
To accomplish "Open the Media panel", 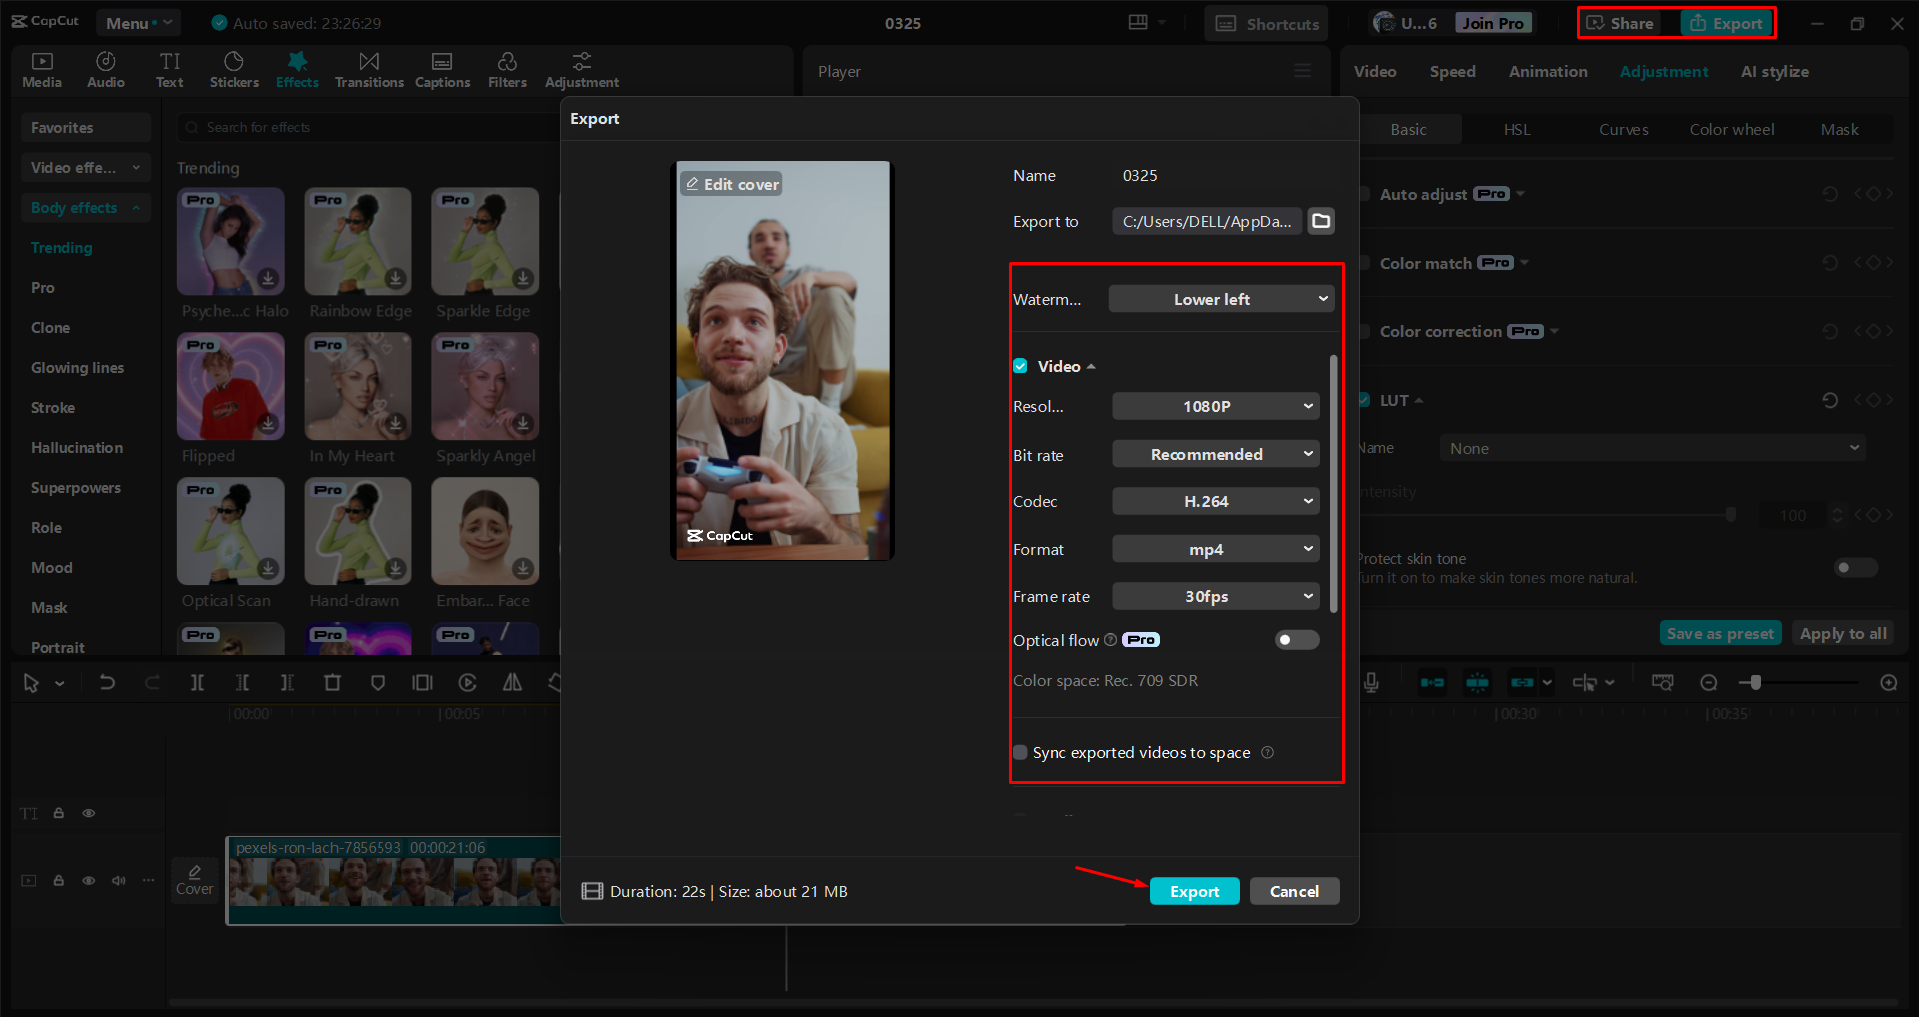I will pyautogui.click(x=41, y=69).
